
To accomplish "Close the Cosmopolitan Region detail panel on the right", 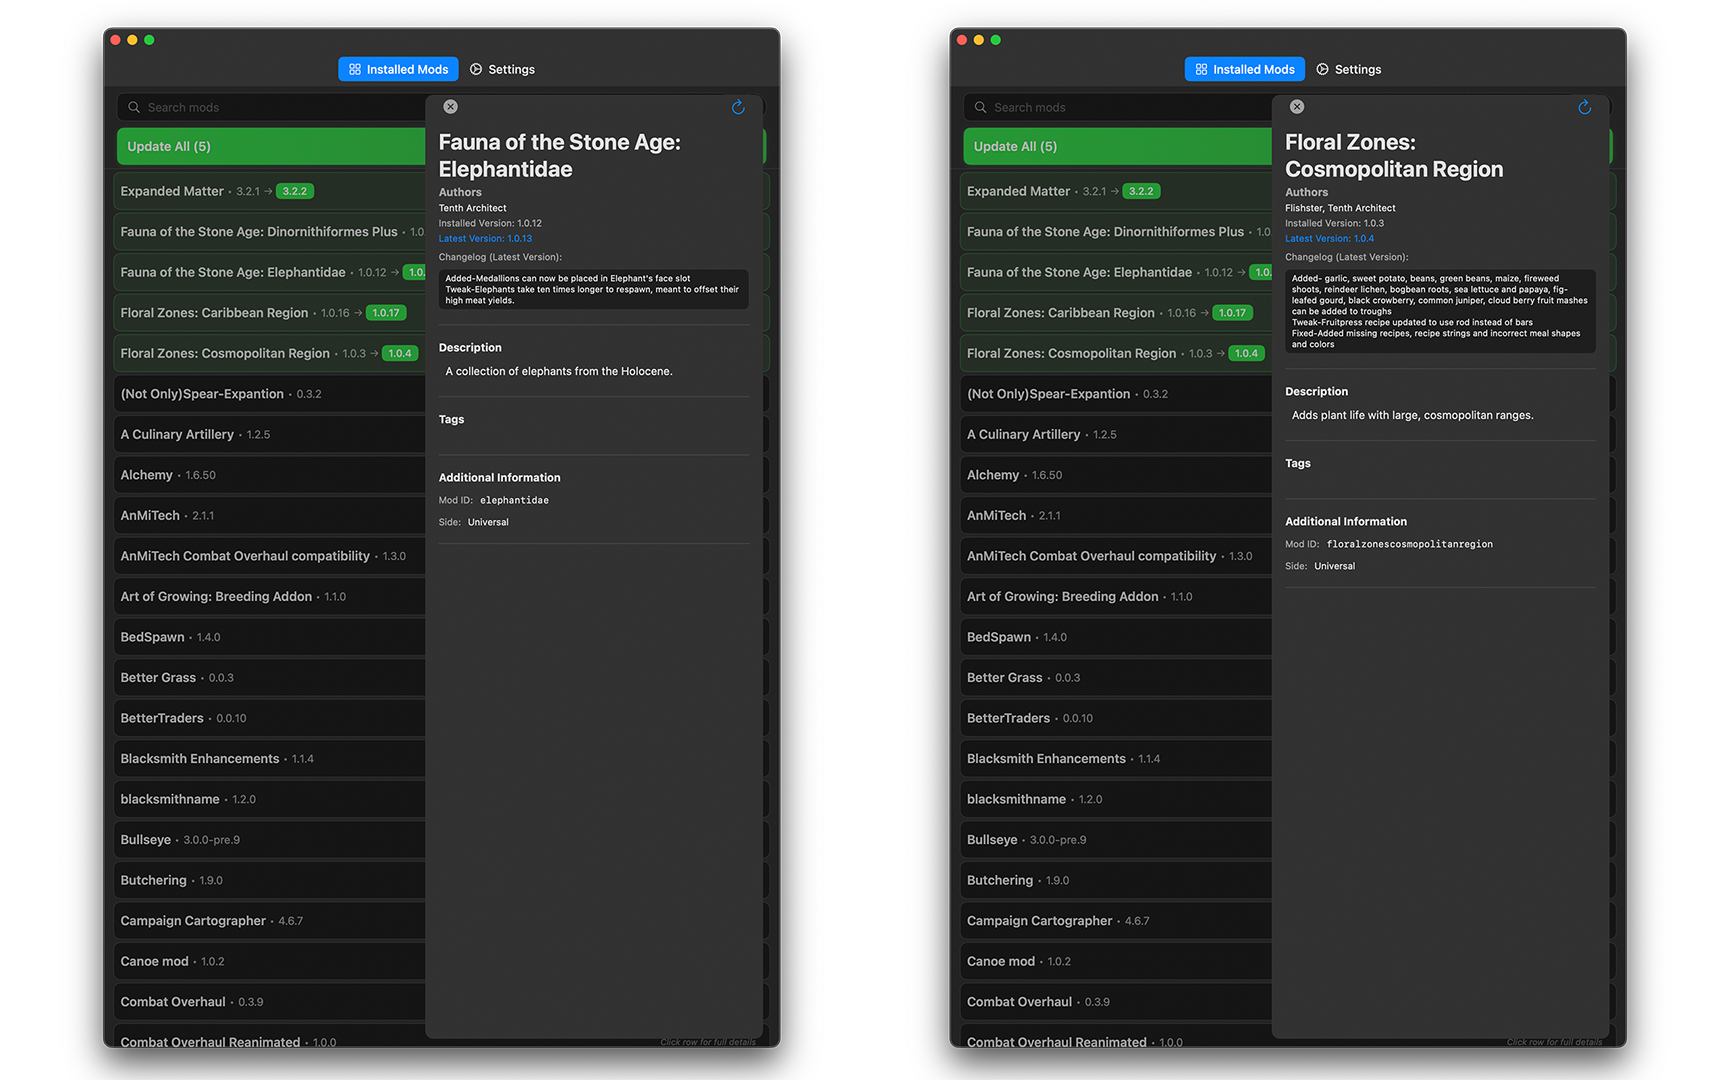I will coord(1296,107).
